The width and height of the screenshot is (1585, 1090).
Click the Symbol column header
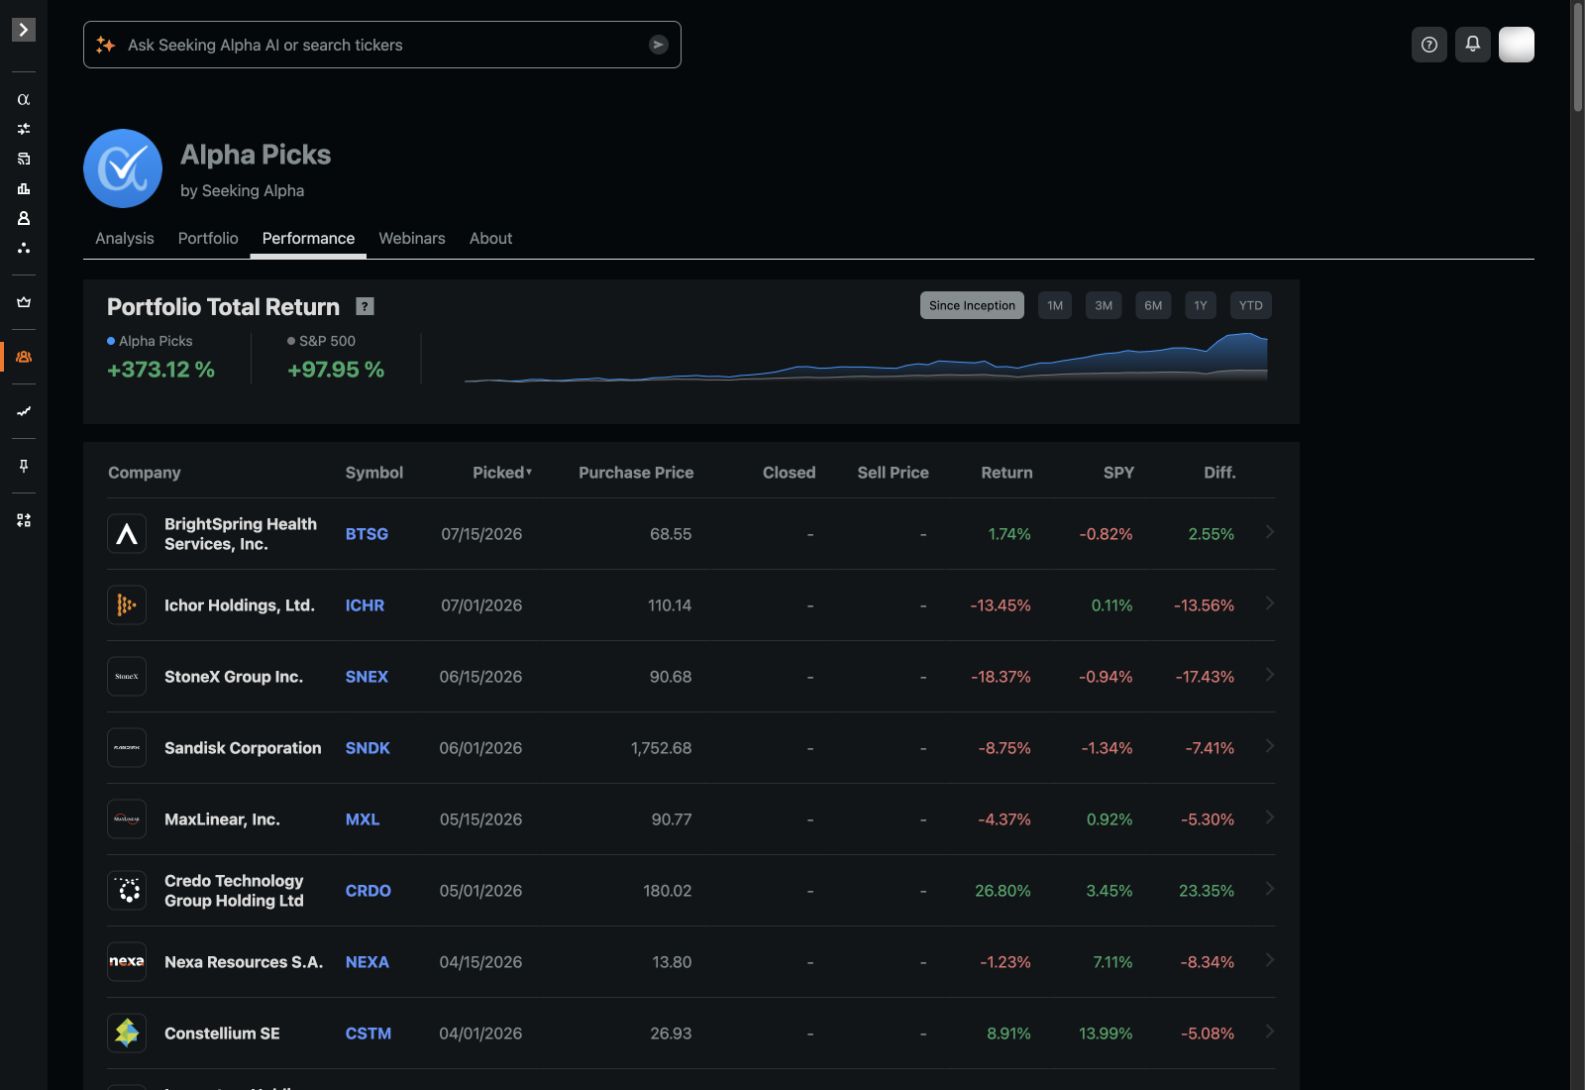coord(374,472)
